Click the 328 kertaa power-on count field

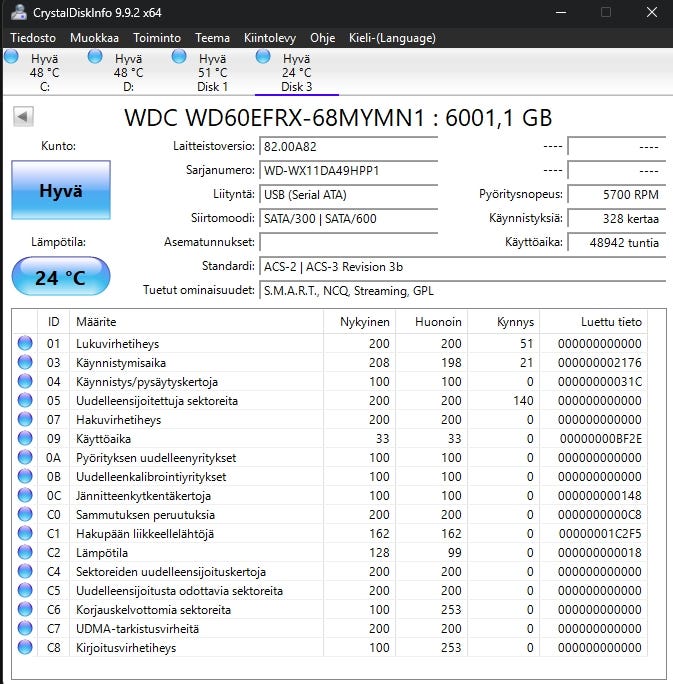click(617, 218)
